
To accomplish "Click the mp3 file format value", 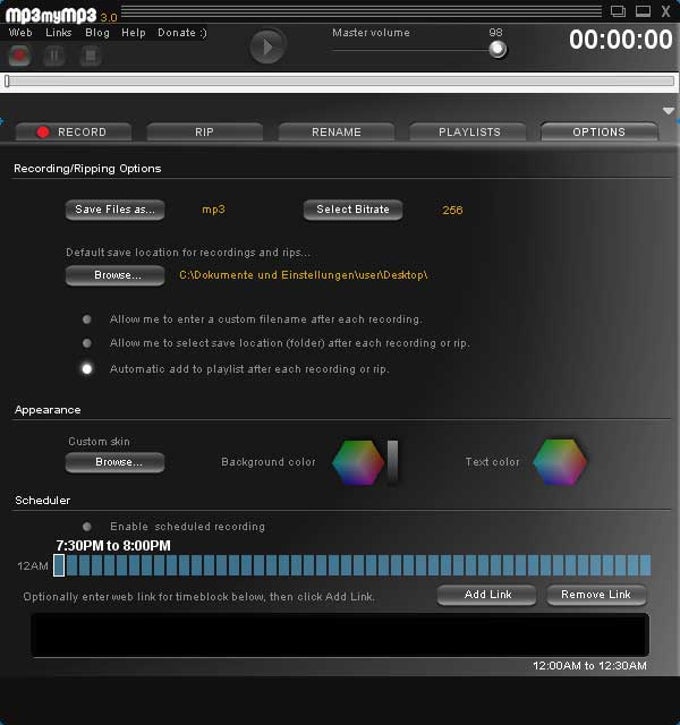I will click(x=214, y=209).
